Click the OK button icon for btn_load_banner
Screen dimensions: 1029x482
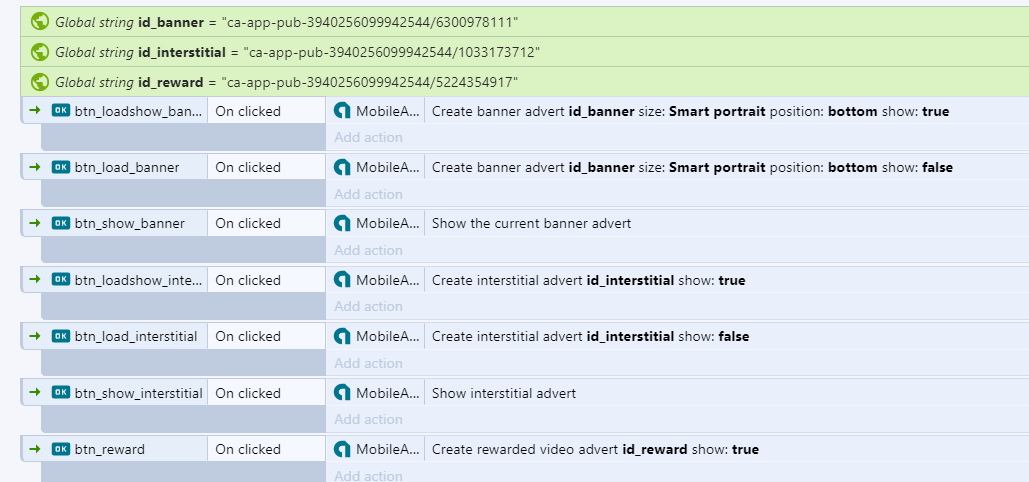(x=60, y=167)
